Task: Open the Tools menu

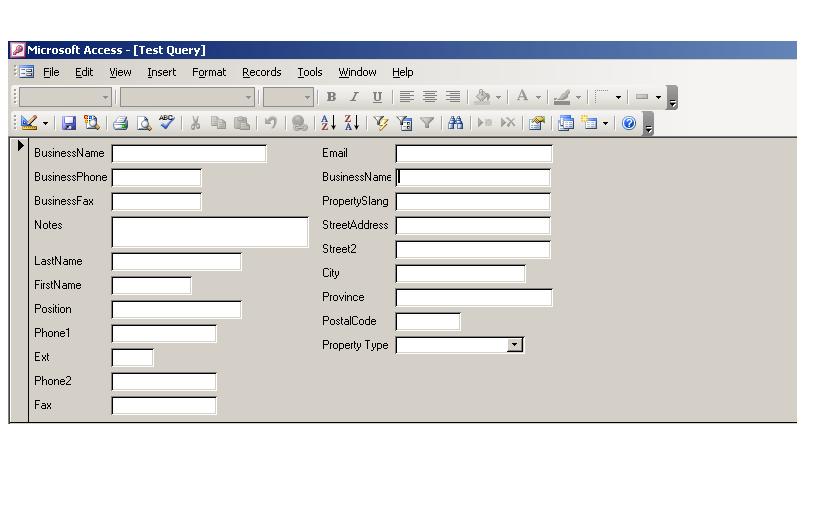Action: [x=310, y=72]
